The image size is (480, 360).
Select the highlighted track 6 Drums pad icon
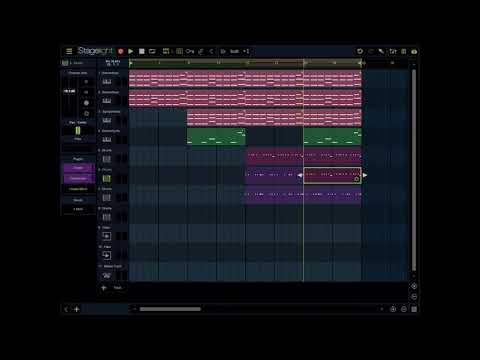[x=107, y=179]
